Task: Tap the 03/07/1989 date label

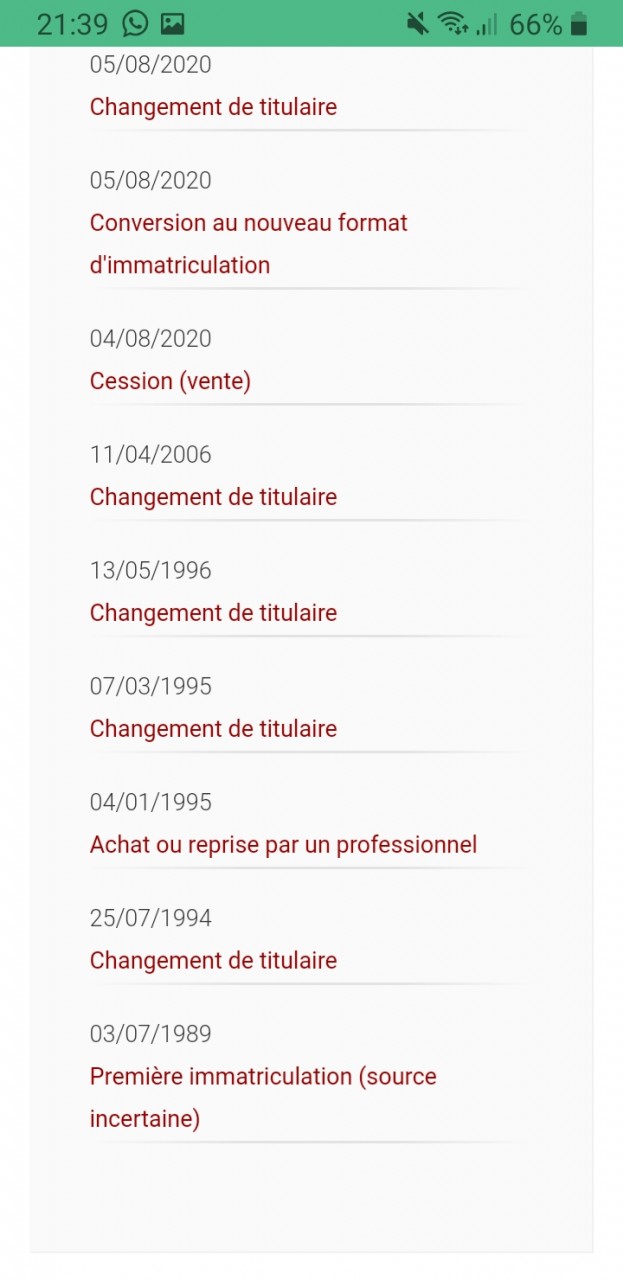Action: 151,1034
